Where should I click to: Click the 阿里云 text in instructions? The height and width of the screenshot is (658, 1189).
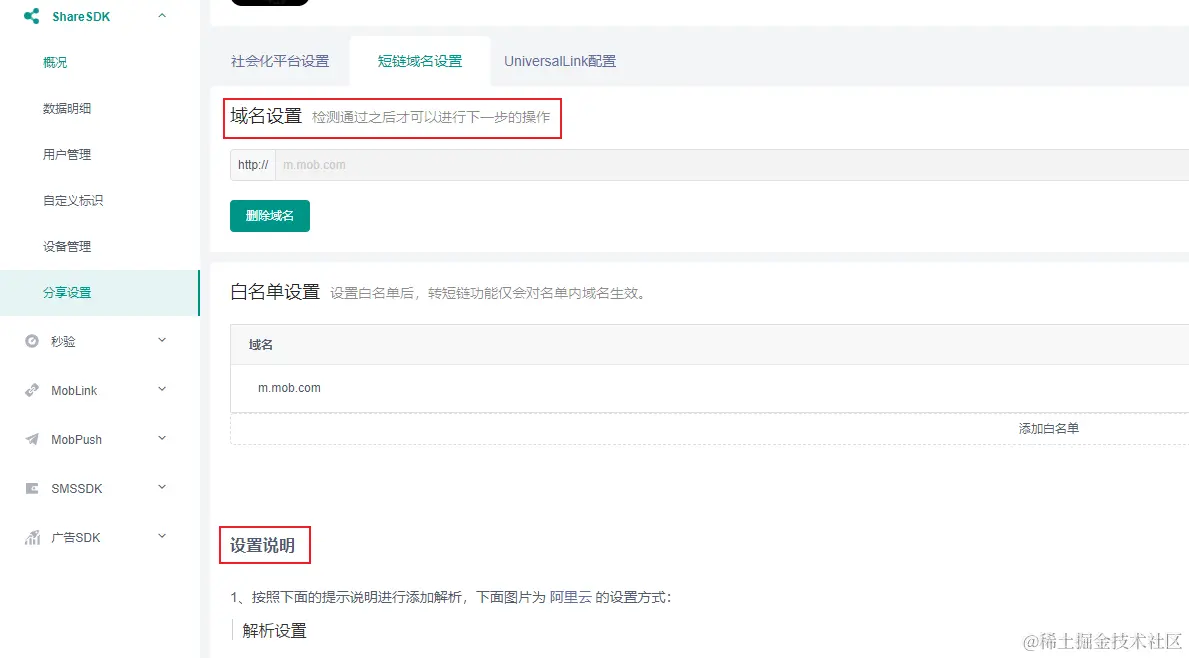(570, 597)
